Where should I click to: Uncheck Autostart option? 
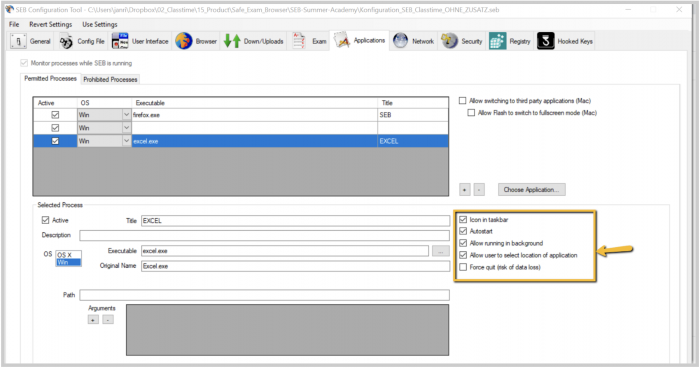click(463, 231)
